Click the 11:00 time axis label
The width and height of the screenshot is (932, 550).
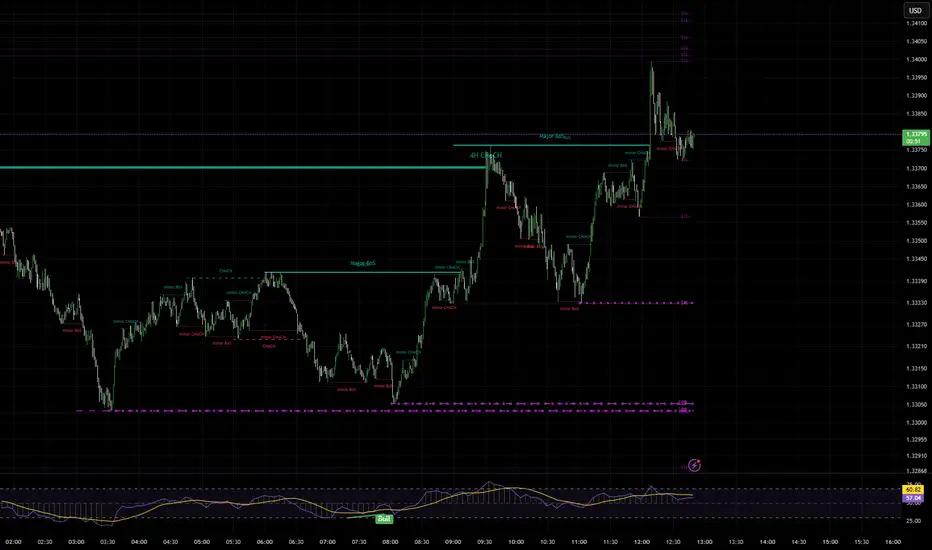pyautogui.click(x=579, y=542)
